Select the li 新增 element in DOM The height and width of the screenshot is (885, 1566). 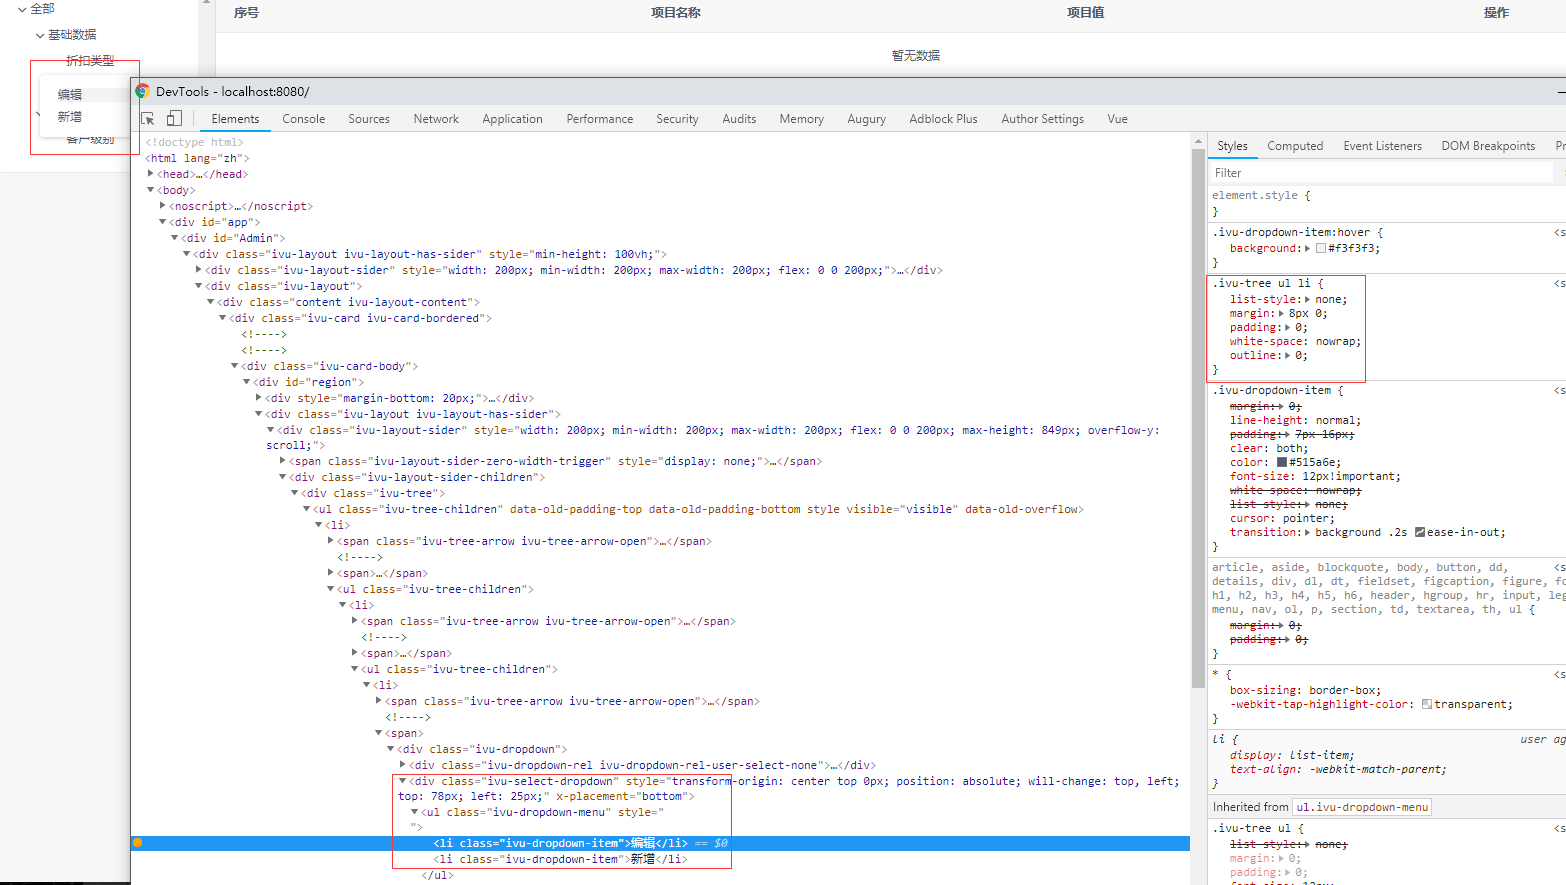pyautogui.click(x=560, y=859)
